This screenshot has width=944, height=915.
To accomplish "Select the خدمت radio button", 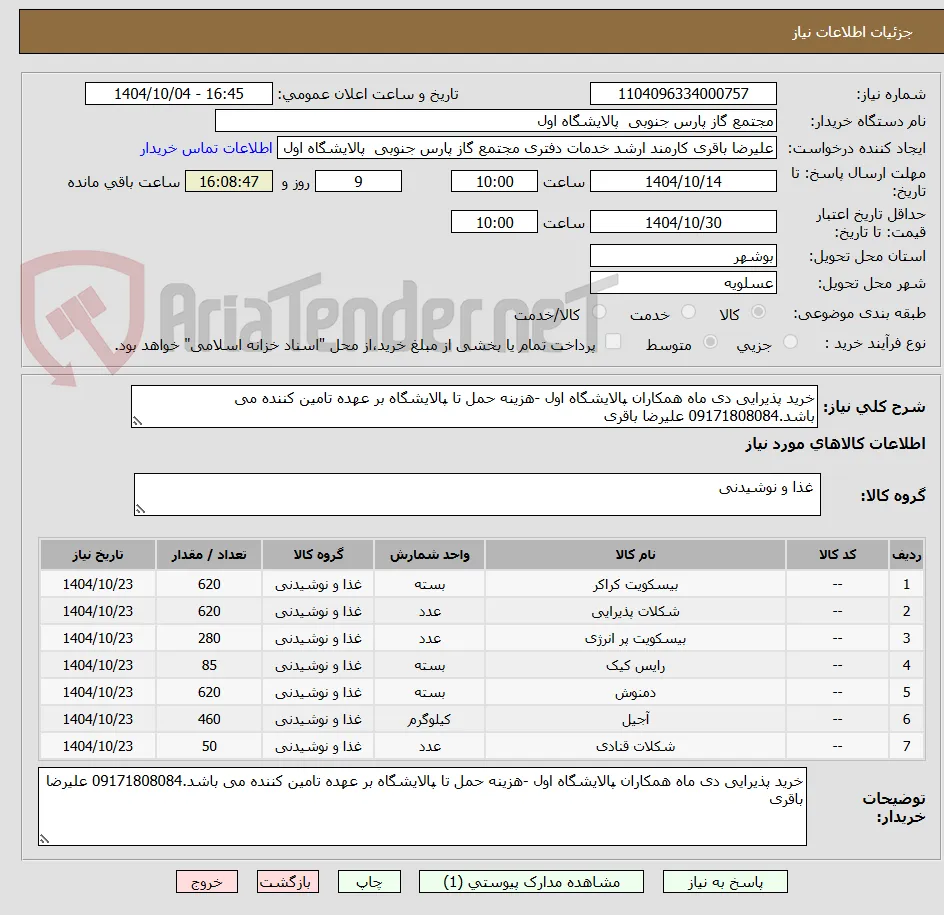I will (x=688, y=312).
